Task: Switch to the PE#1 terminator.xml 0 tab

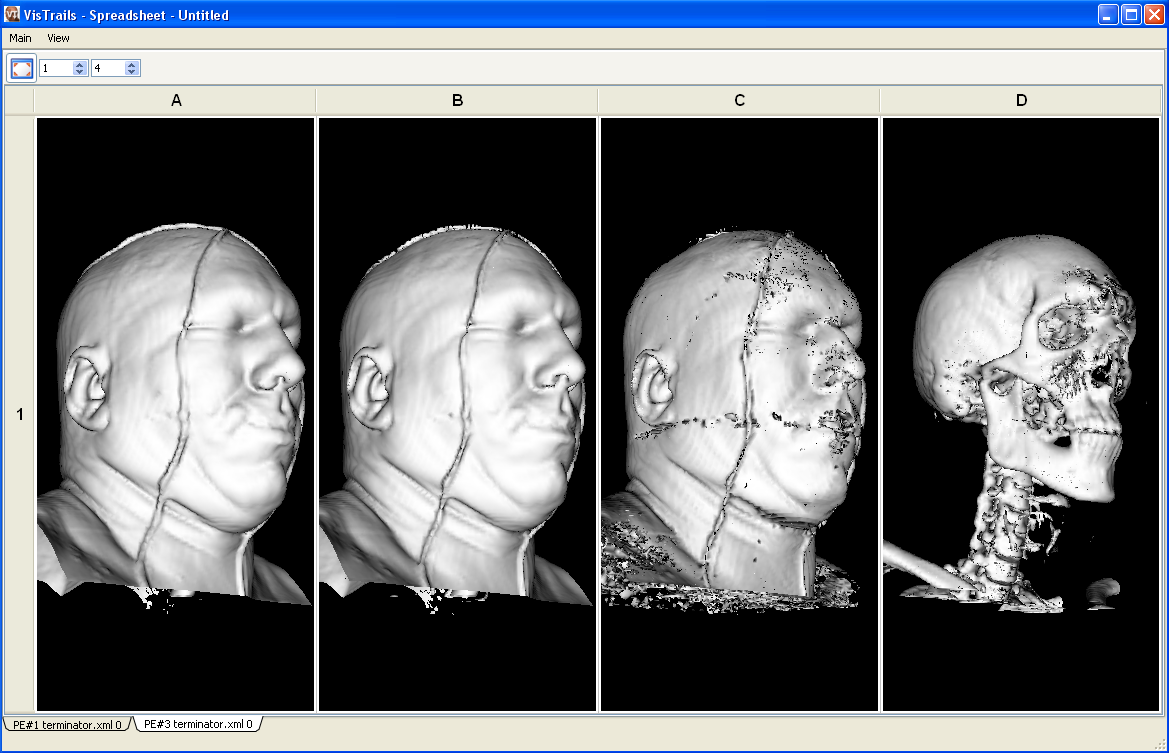Action: (x=67, y=724)
